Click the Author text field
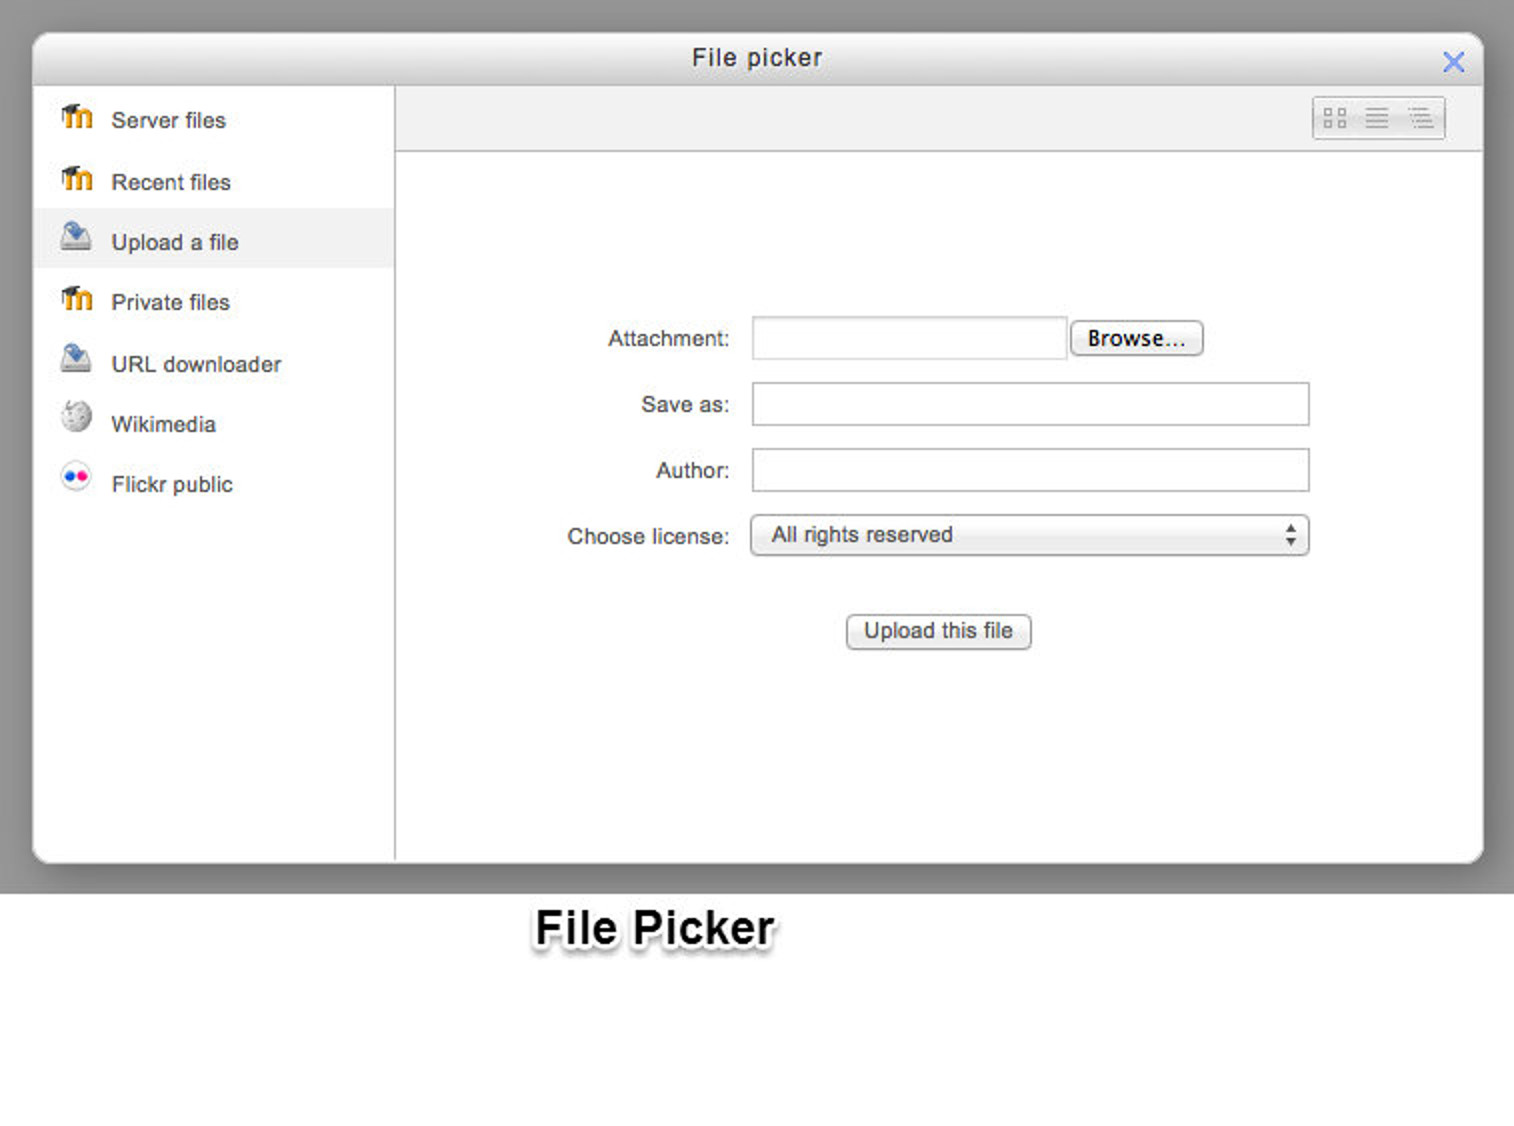The width and height of the screenshot is (1514, 1126). 1030,470
